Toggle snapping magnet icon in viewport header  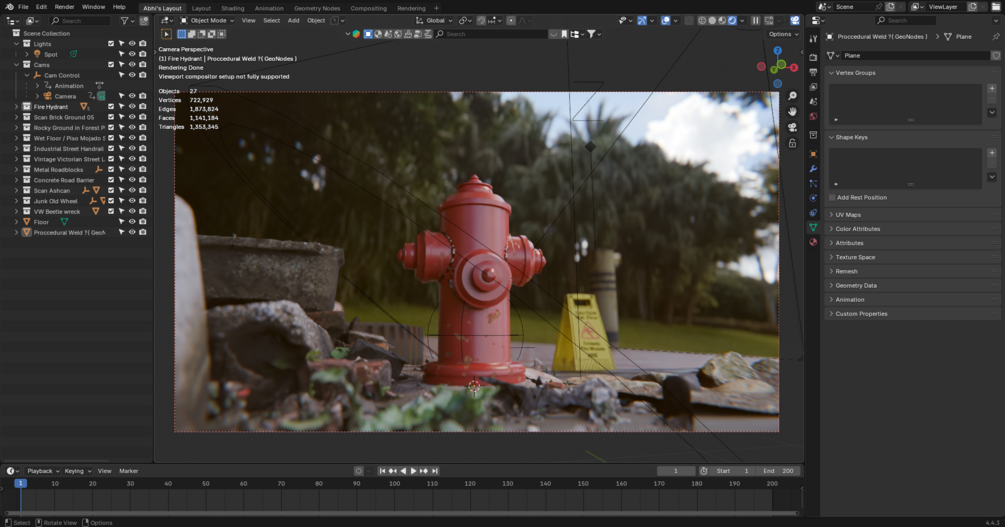point(481,21)
